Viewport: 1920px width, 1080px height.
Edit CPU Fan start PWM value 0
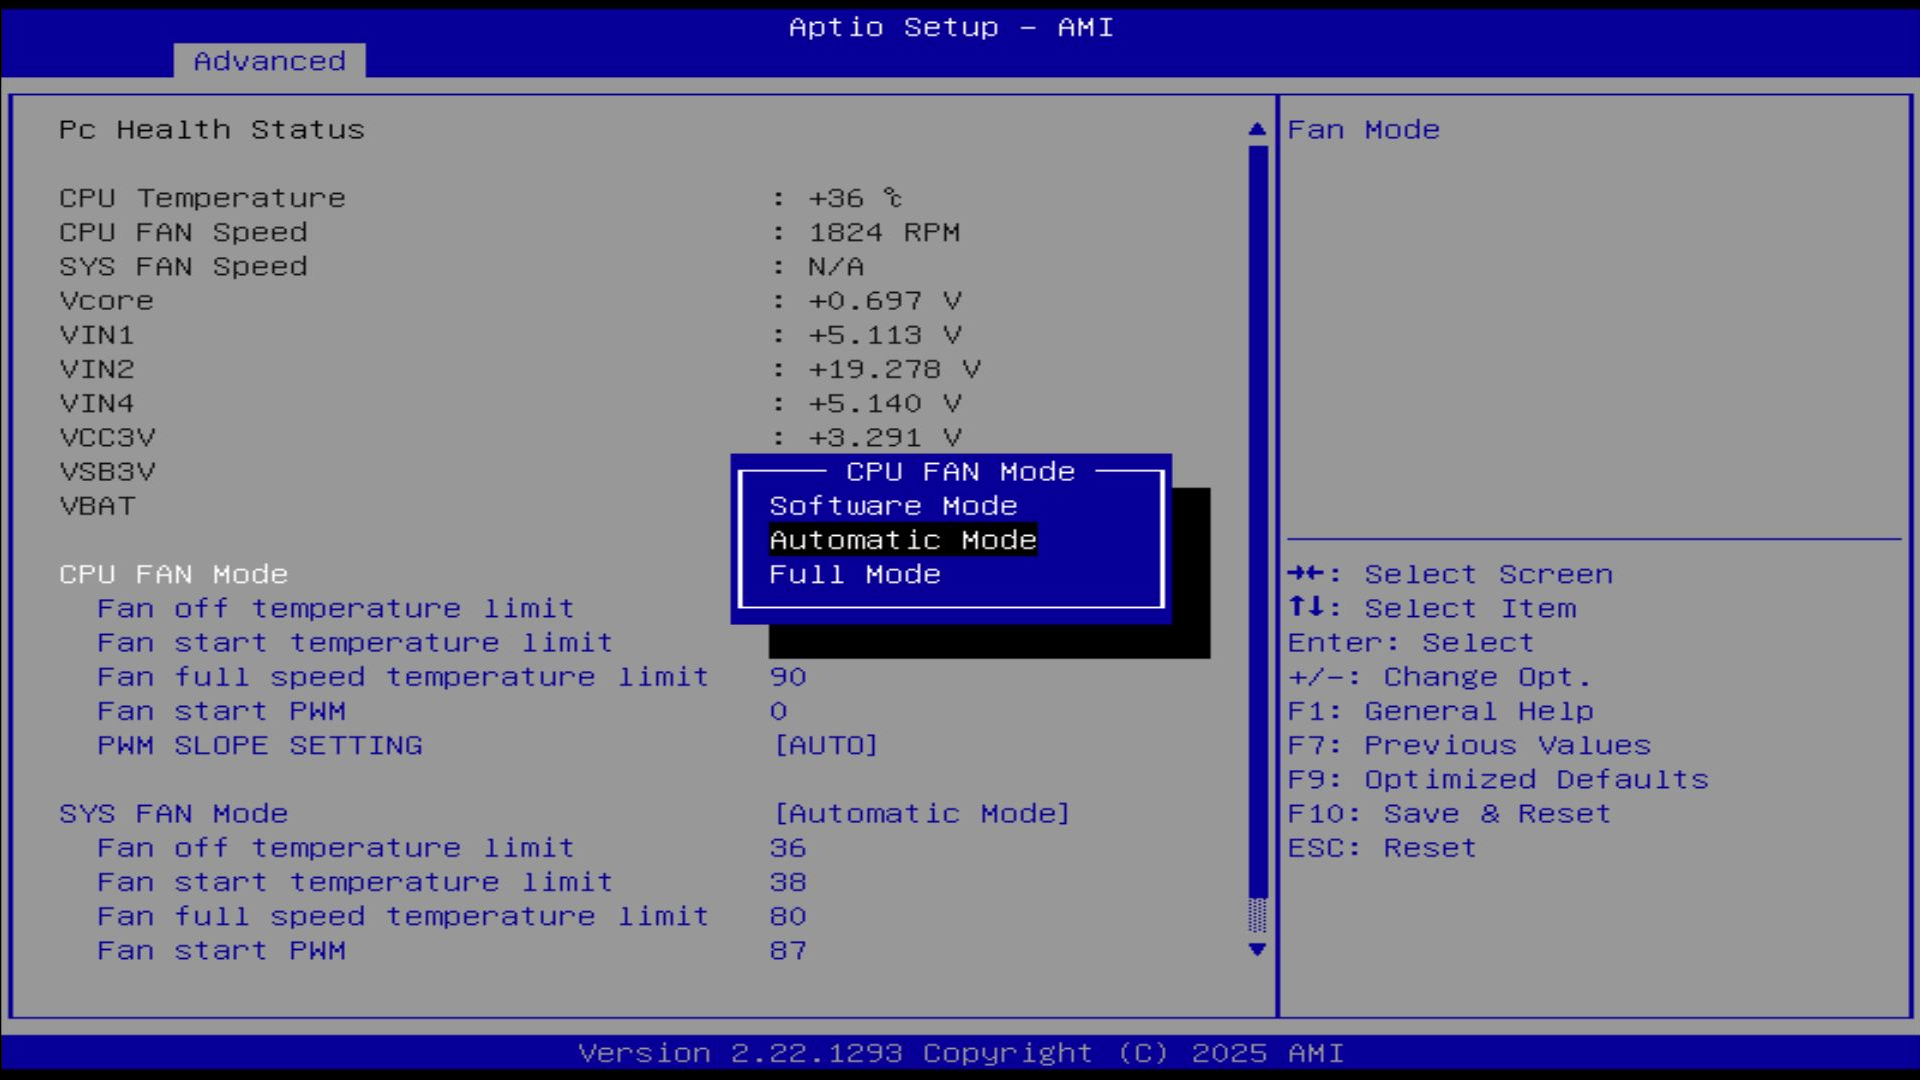(x=778, y=711)
